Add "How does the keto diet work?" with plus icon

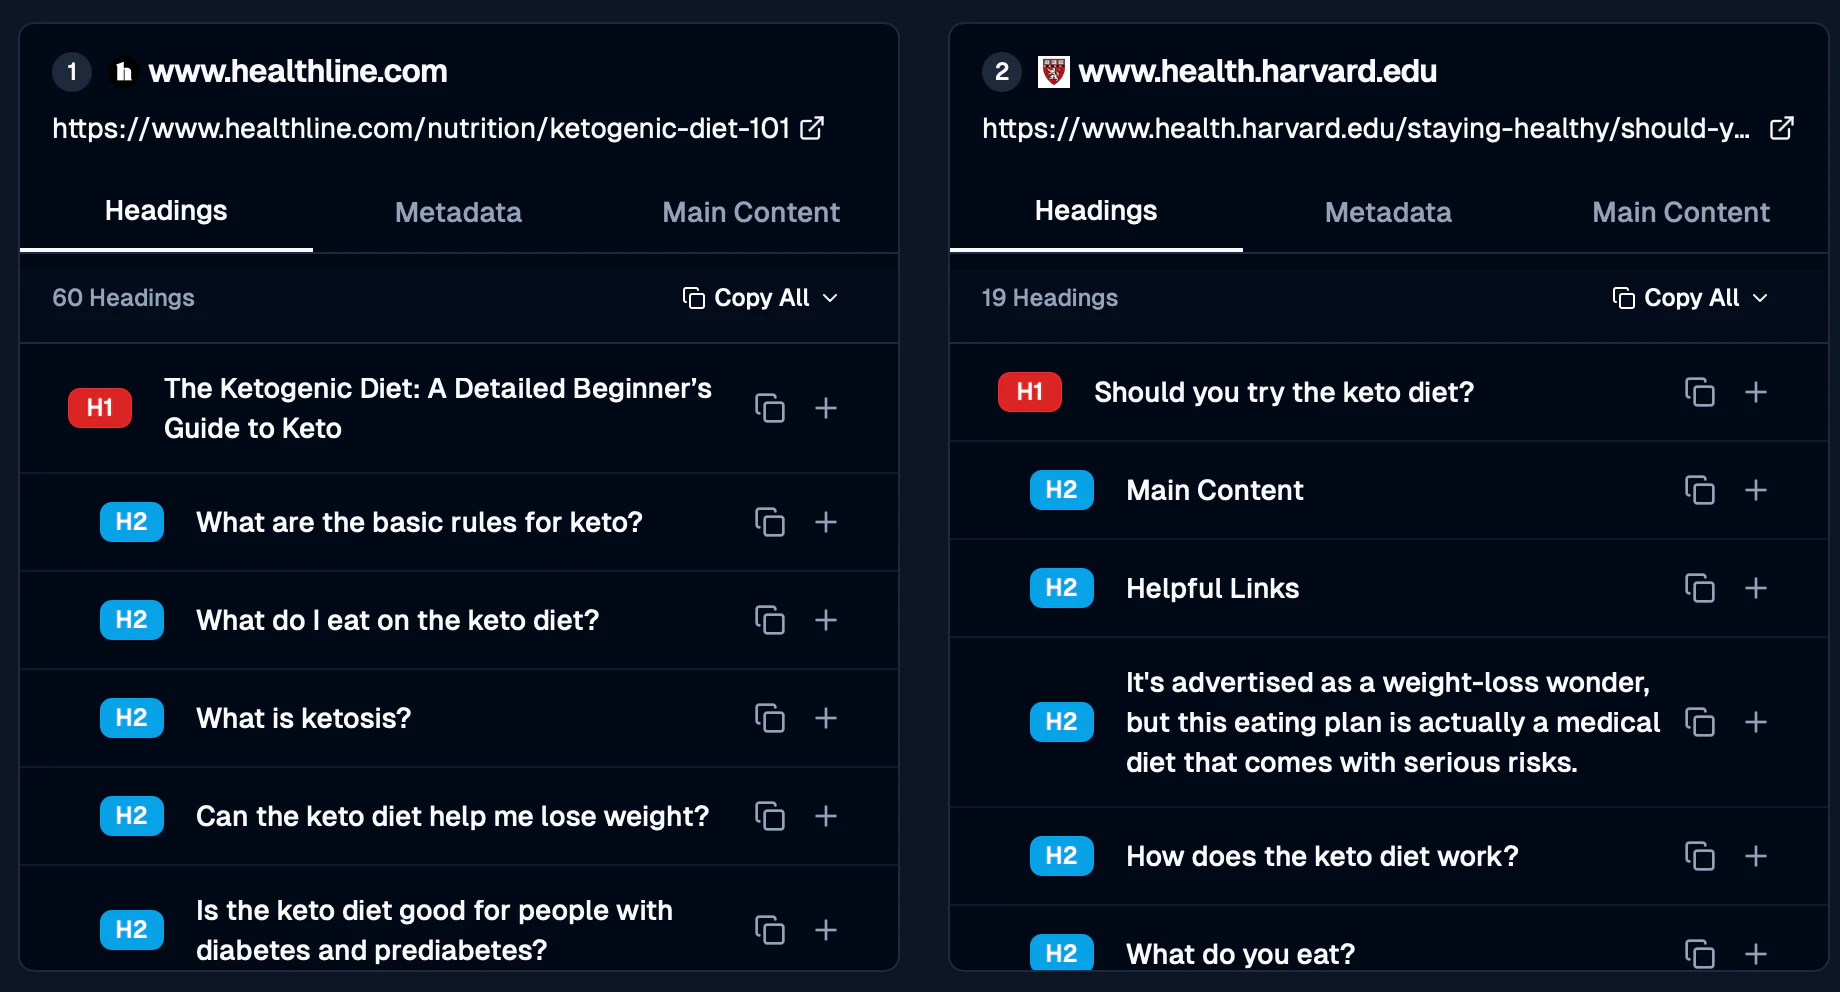[x=1757, y=856]
